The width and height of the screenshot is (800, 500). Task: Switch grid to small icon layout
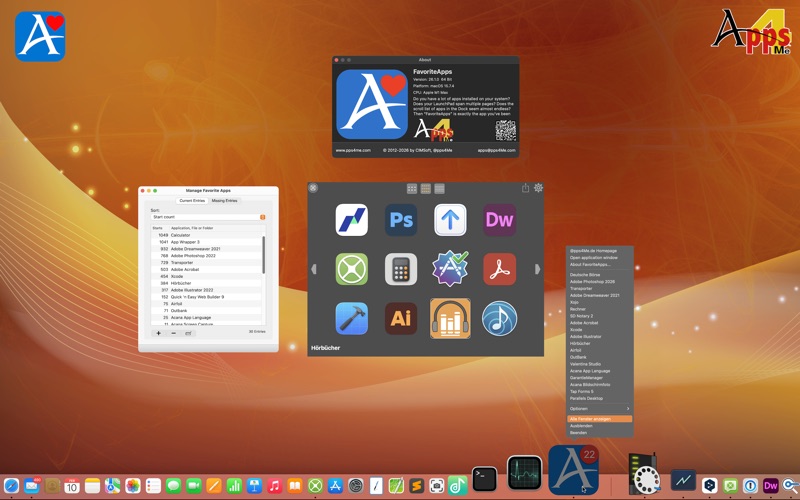(x=412, y=189)
